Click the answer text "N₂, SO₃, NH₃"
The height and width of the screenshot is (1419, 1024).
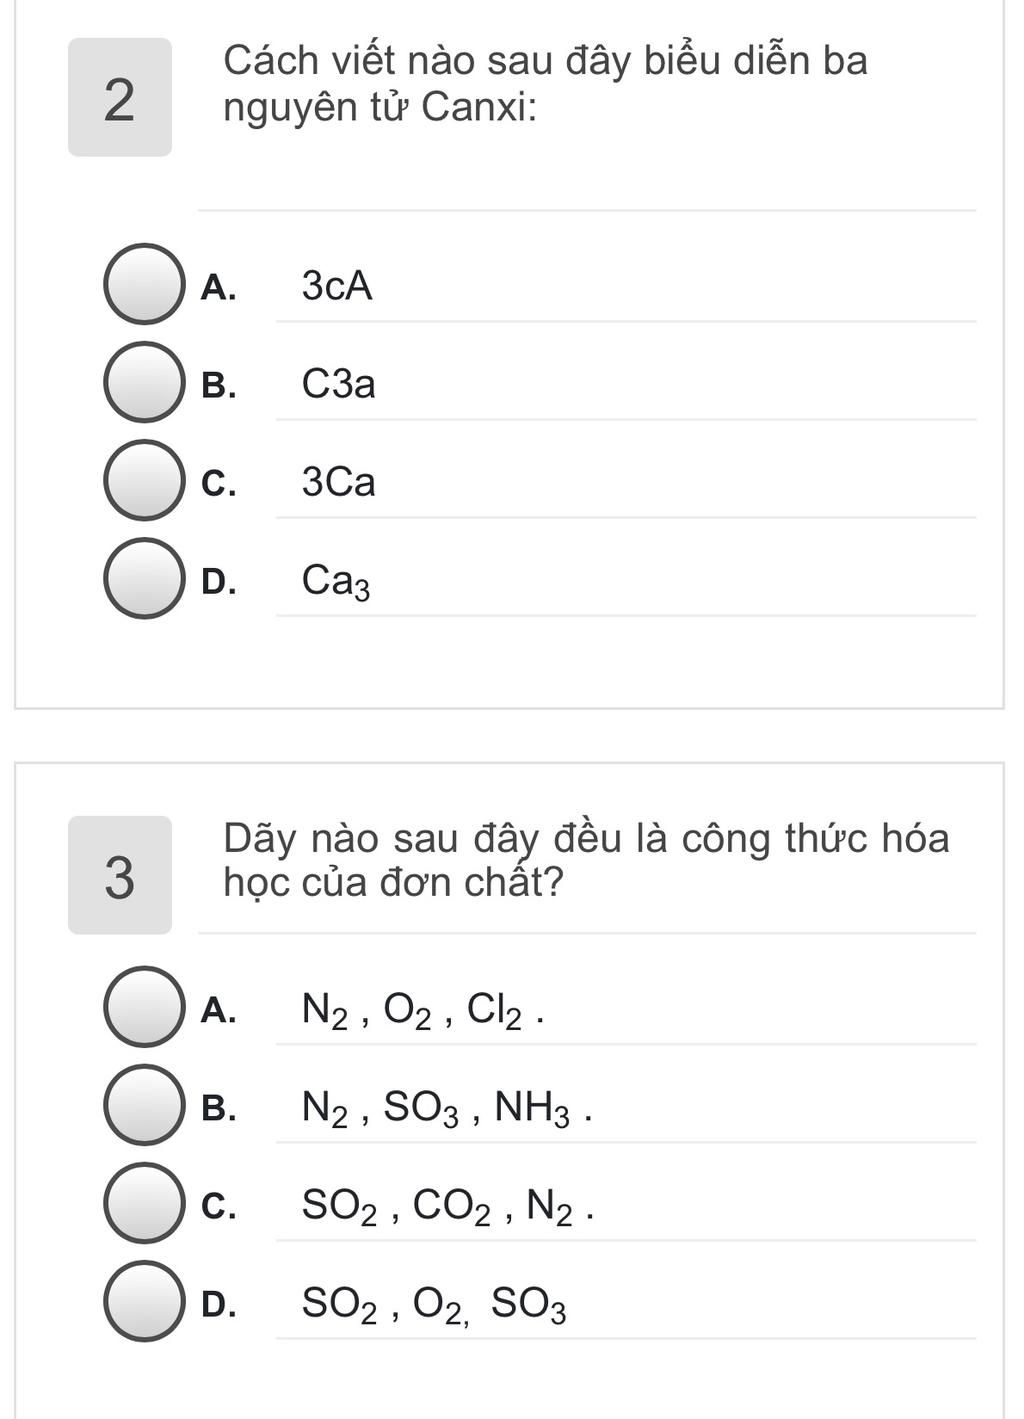pyautogui.click(x=446, y=1108)
